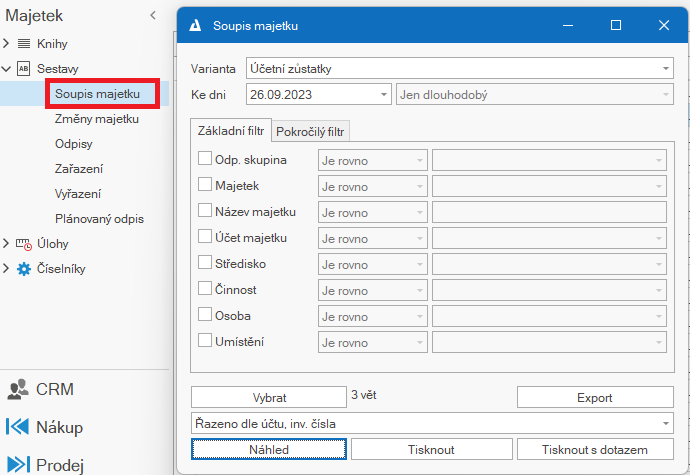Viewport: 691px width, 475px height.
Task: Click the Export button
Action: click(x=595, y=398)
